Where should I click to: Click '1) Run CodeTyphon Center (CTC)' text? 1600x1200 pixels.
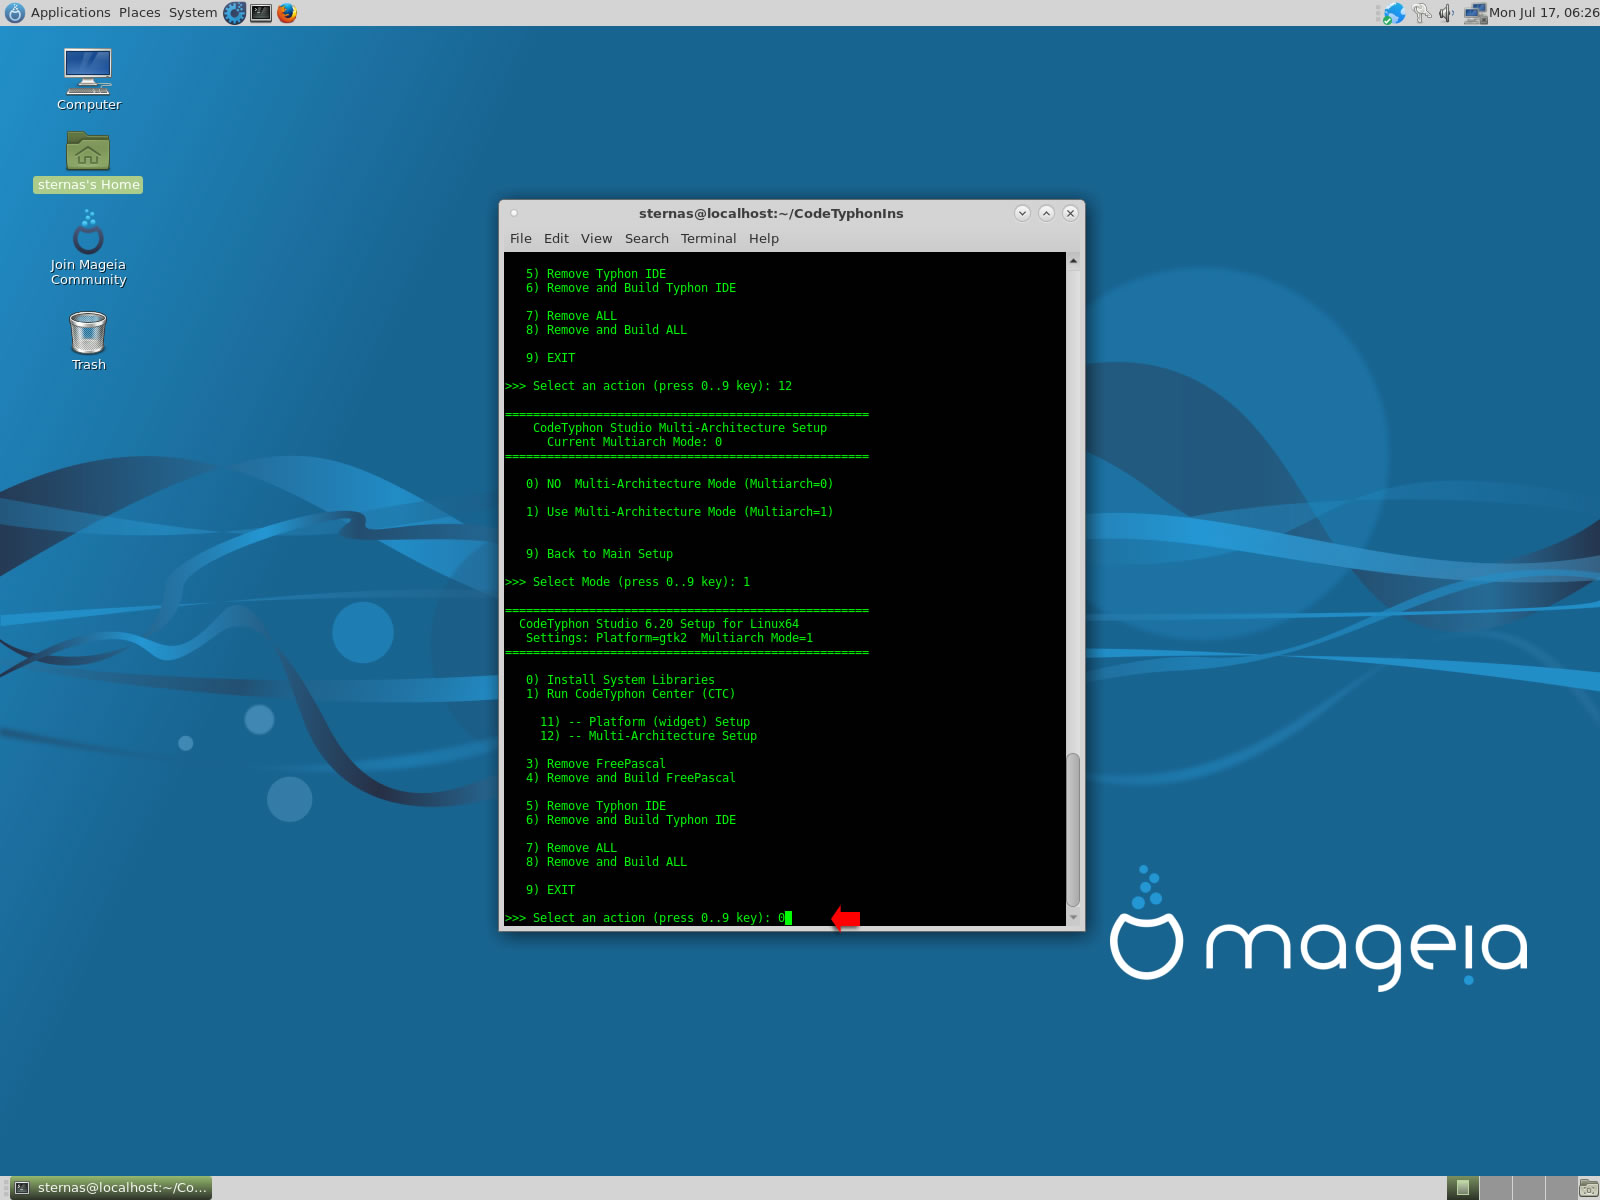[630, 694]
